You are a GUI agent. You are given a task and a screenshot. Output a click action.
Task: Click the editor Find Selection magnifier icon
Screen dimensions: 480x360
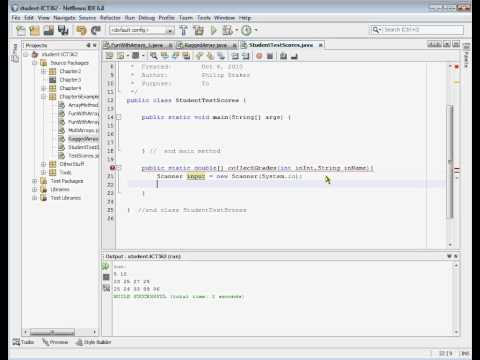[x=154, y=56]
